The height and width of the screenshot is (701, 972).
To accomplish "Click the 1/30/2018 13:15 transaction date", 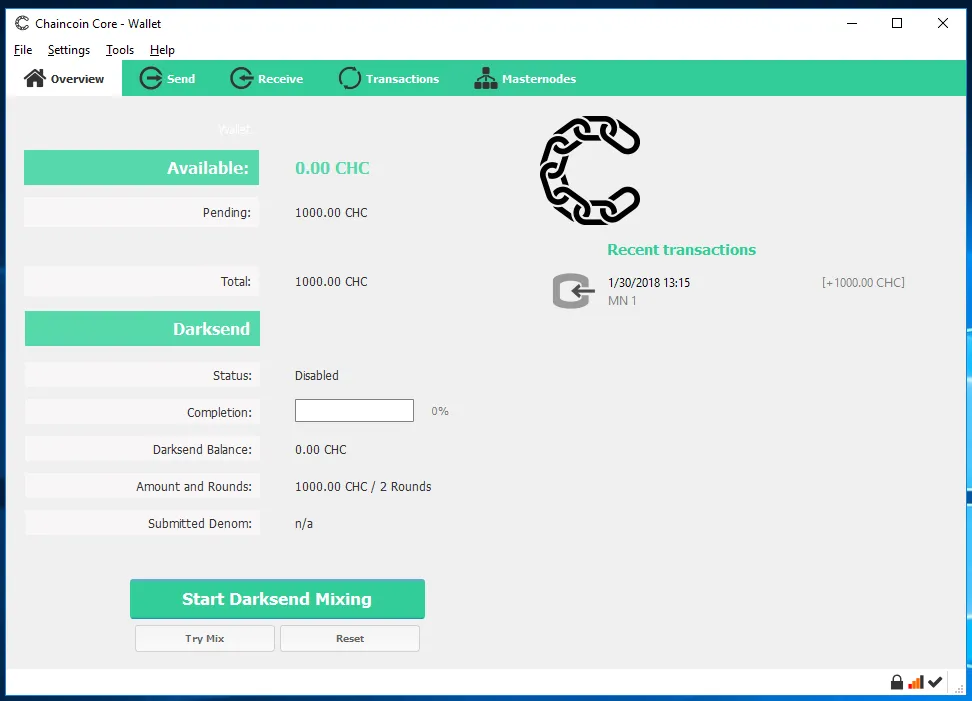I will click(648, 283).
